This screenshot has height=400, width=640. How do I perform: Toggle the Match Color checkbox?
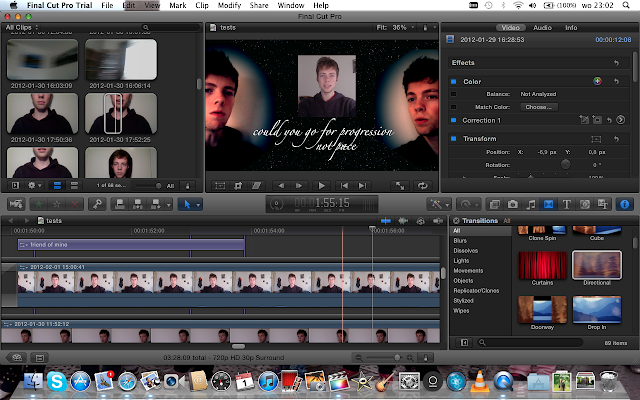[453, 107]
